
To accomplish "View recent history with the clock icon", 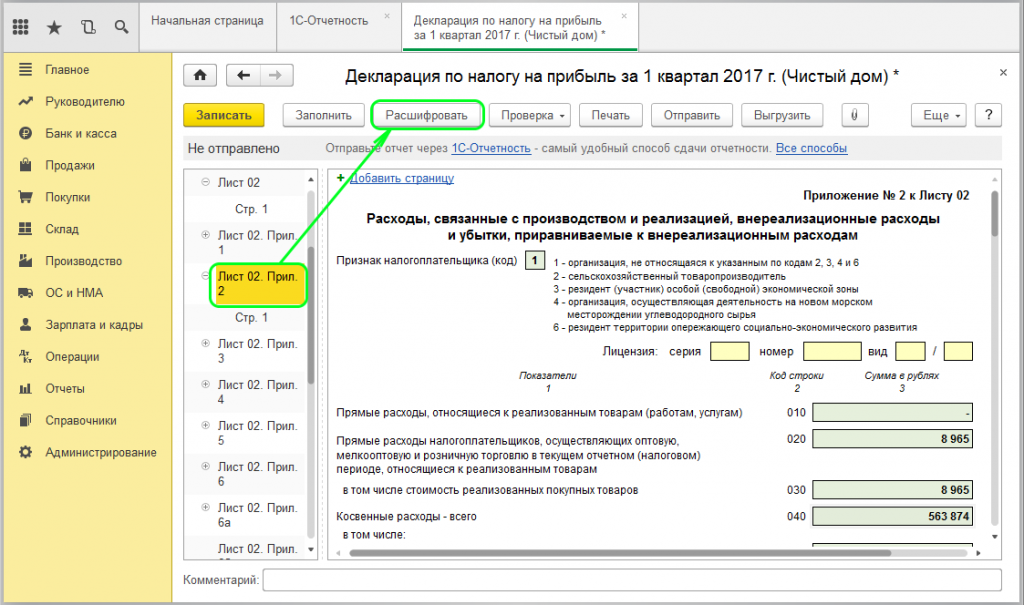I will point(88,26).
